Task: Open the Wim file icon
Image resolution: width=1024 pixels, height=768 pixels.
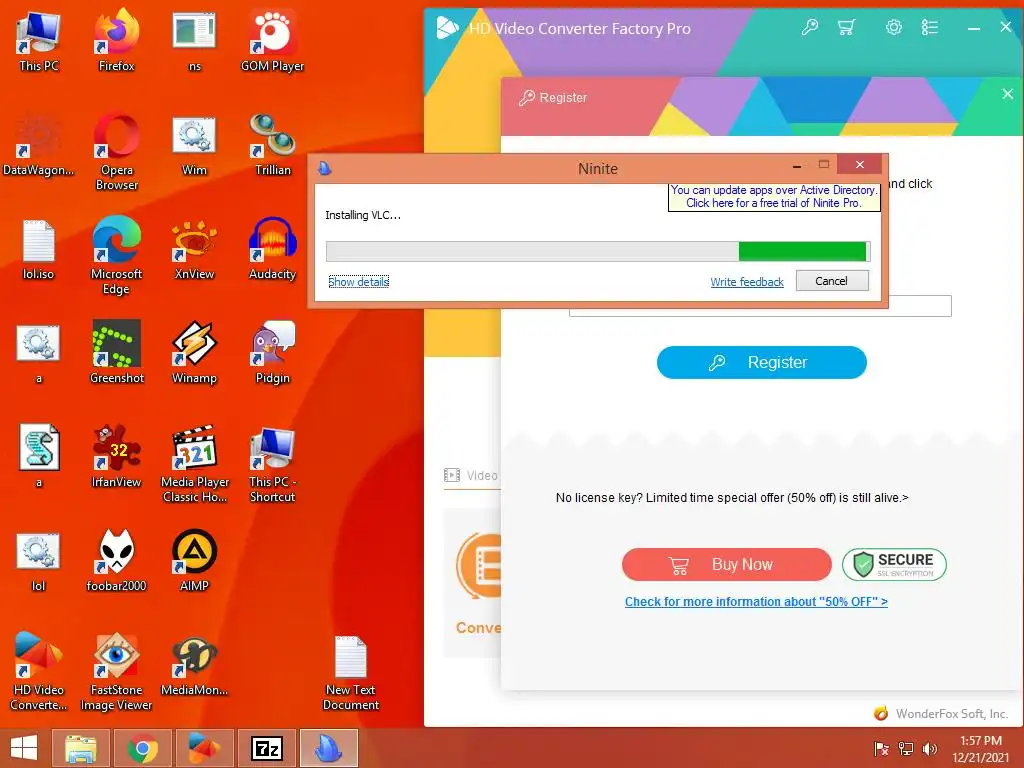Action: [x=194, y=145]
